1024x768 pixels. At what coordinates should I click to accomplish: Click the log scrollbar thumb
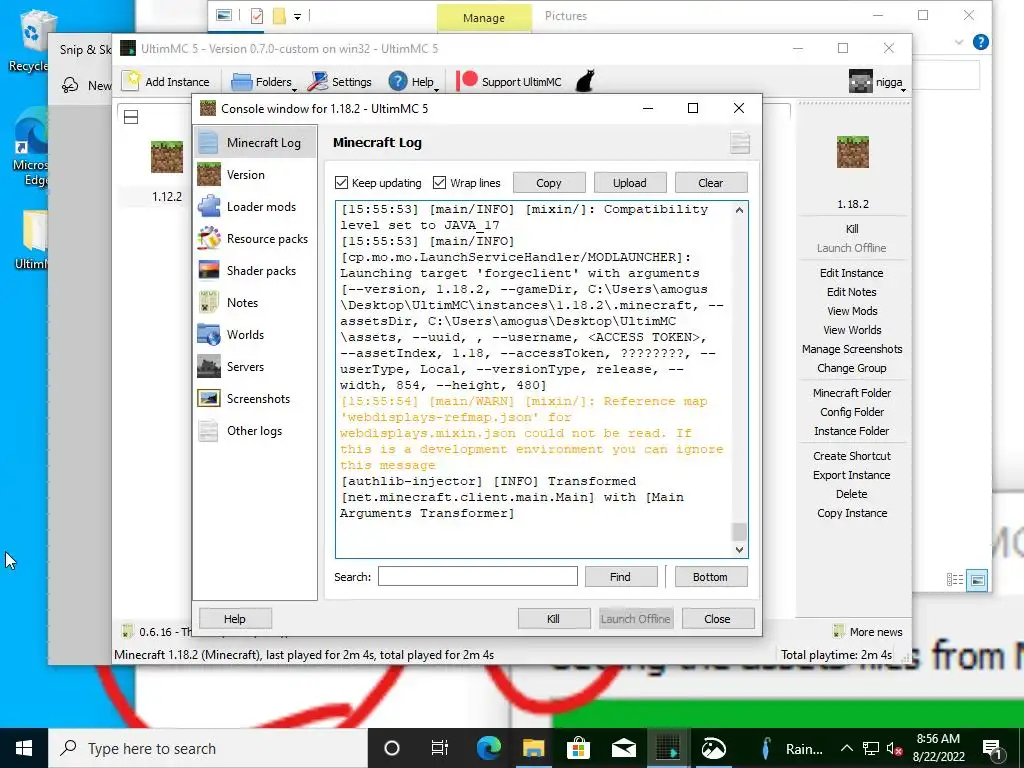pos(739,532)
